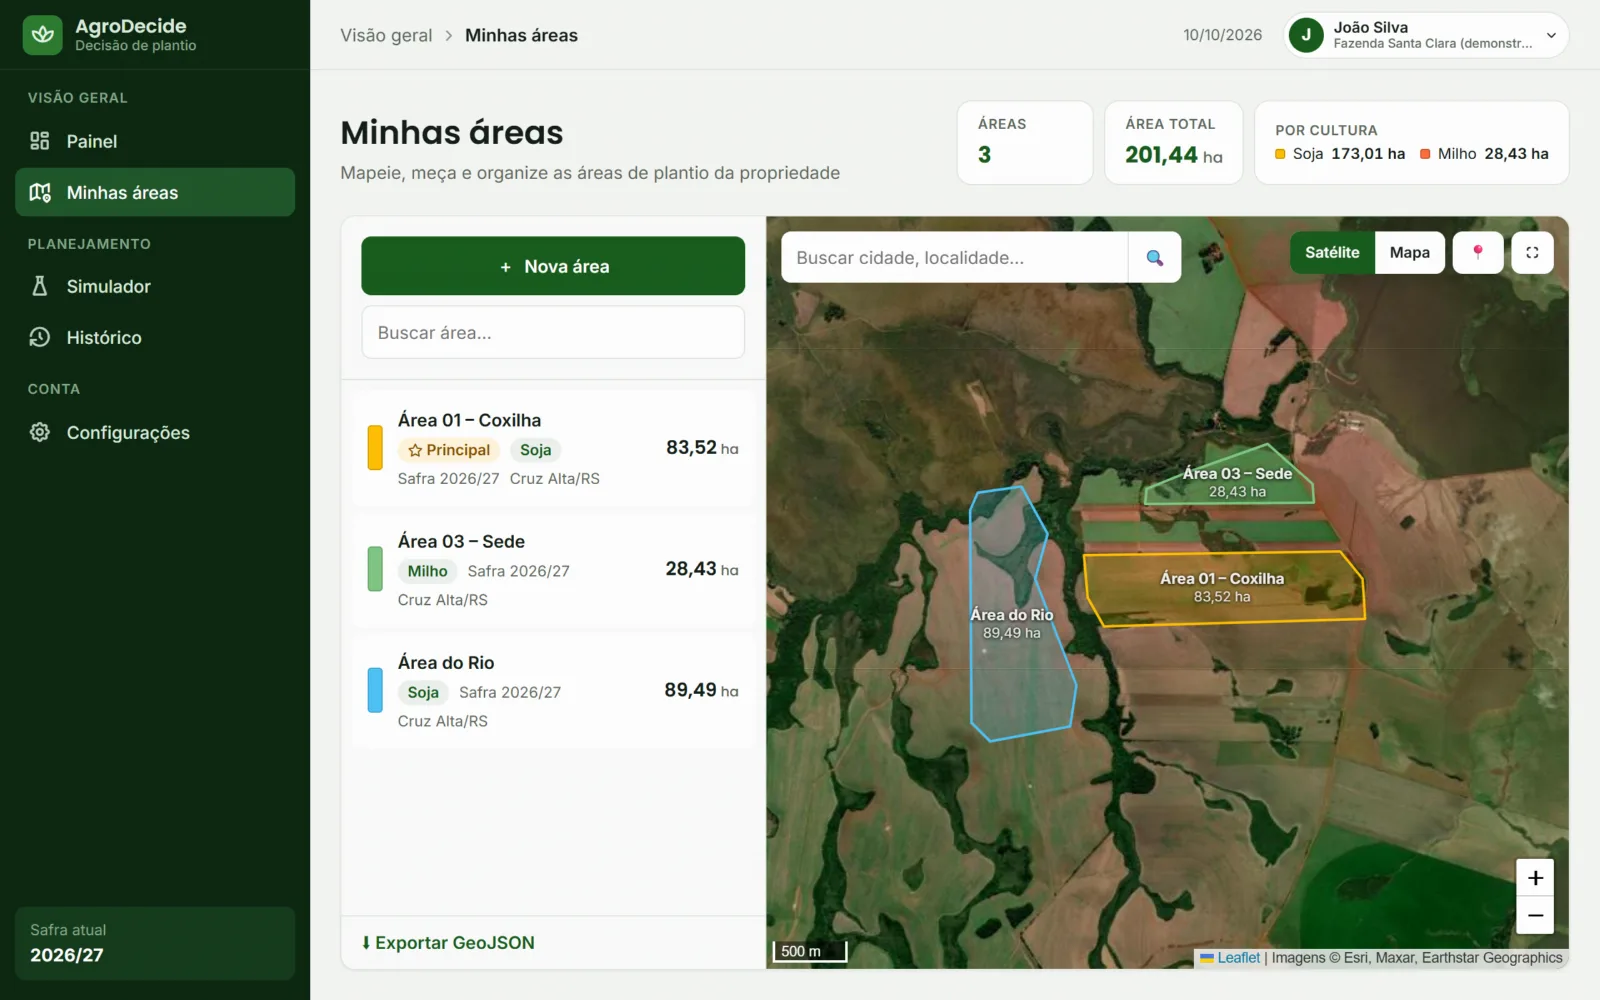Open the Leaflet attribution link

pyautogui.click(x=1238, y=958)
